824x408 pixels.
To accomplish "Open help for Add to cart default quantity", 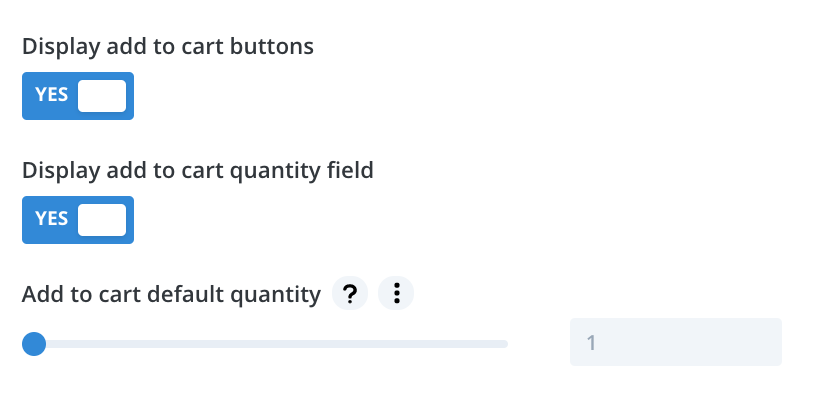I will pos(350,293).
